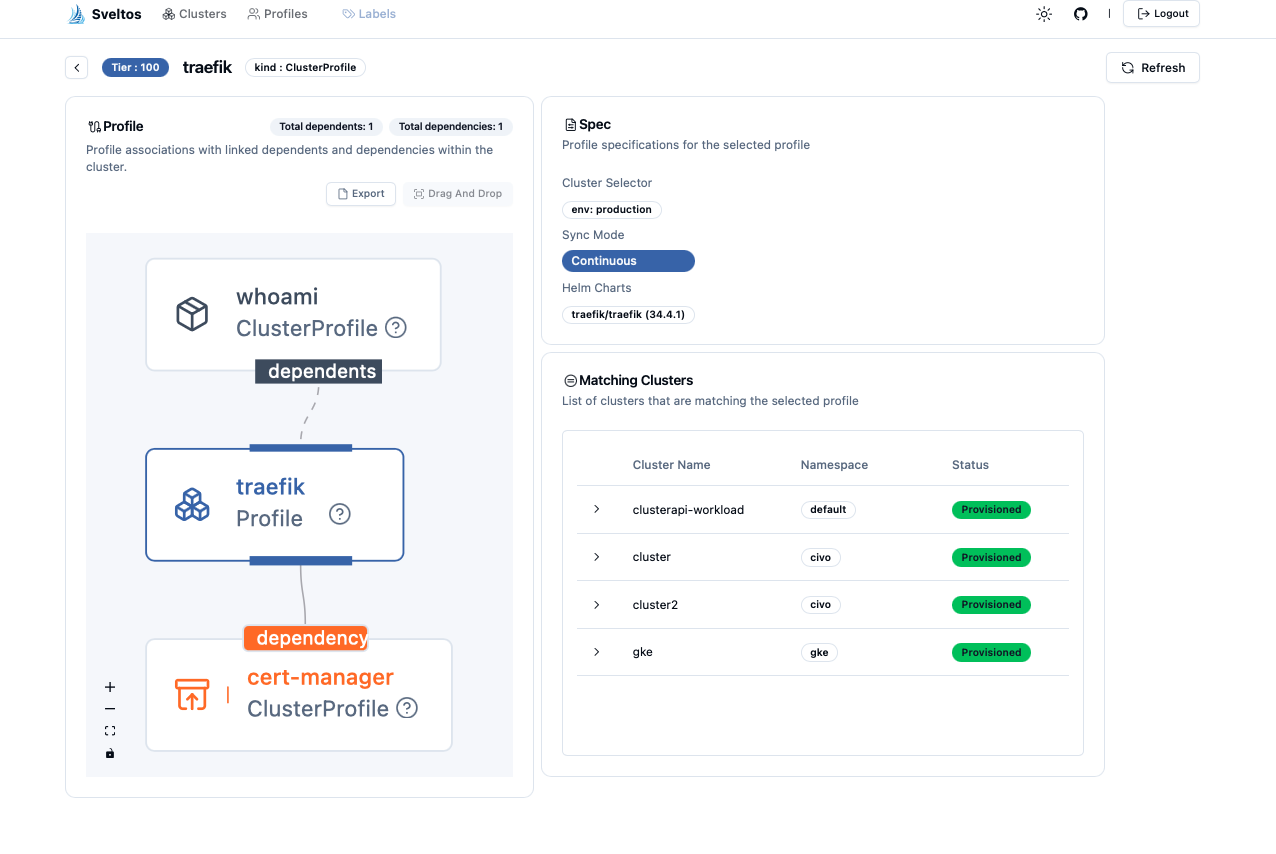The image size is (1276, 854).
Task: Click Provisioned status in gke row
Action: tap(991, 652)
